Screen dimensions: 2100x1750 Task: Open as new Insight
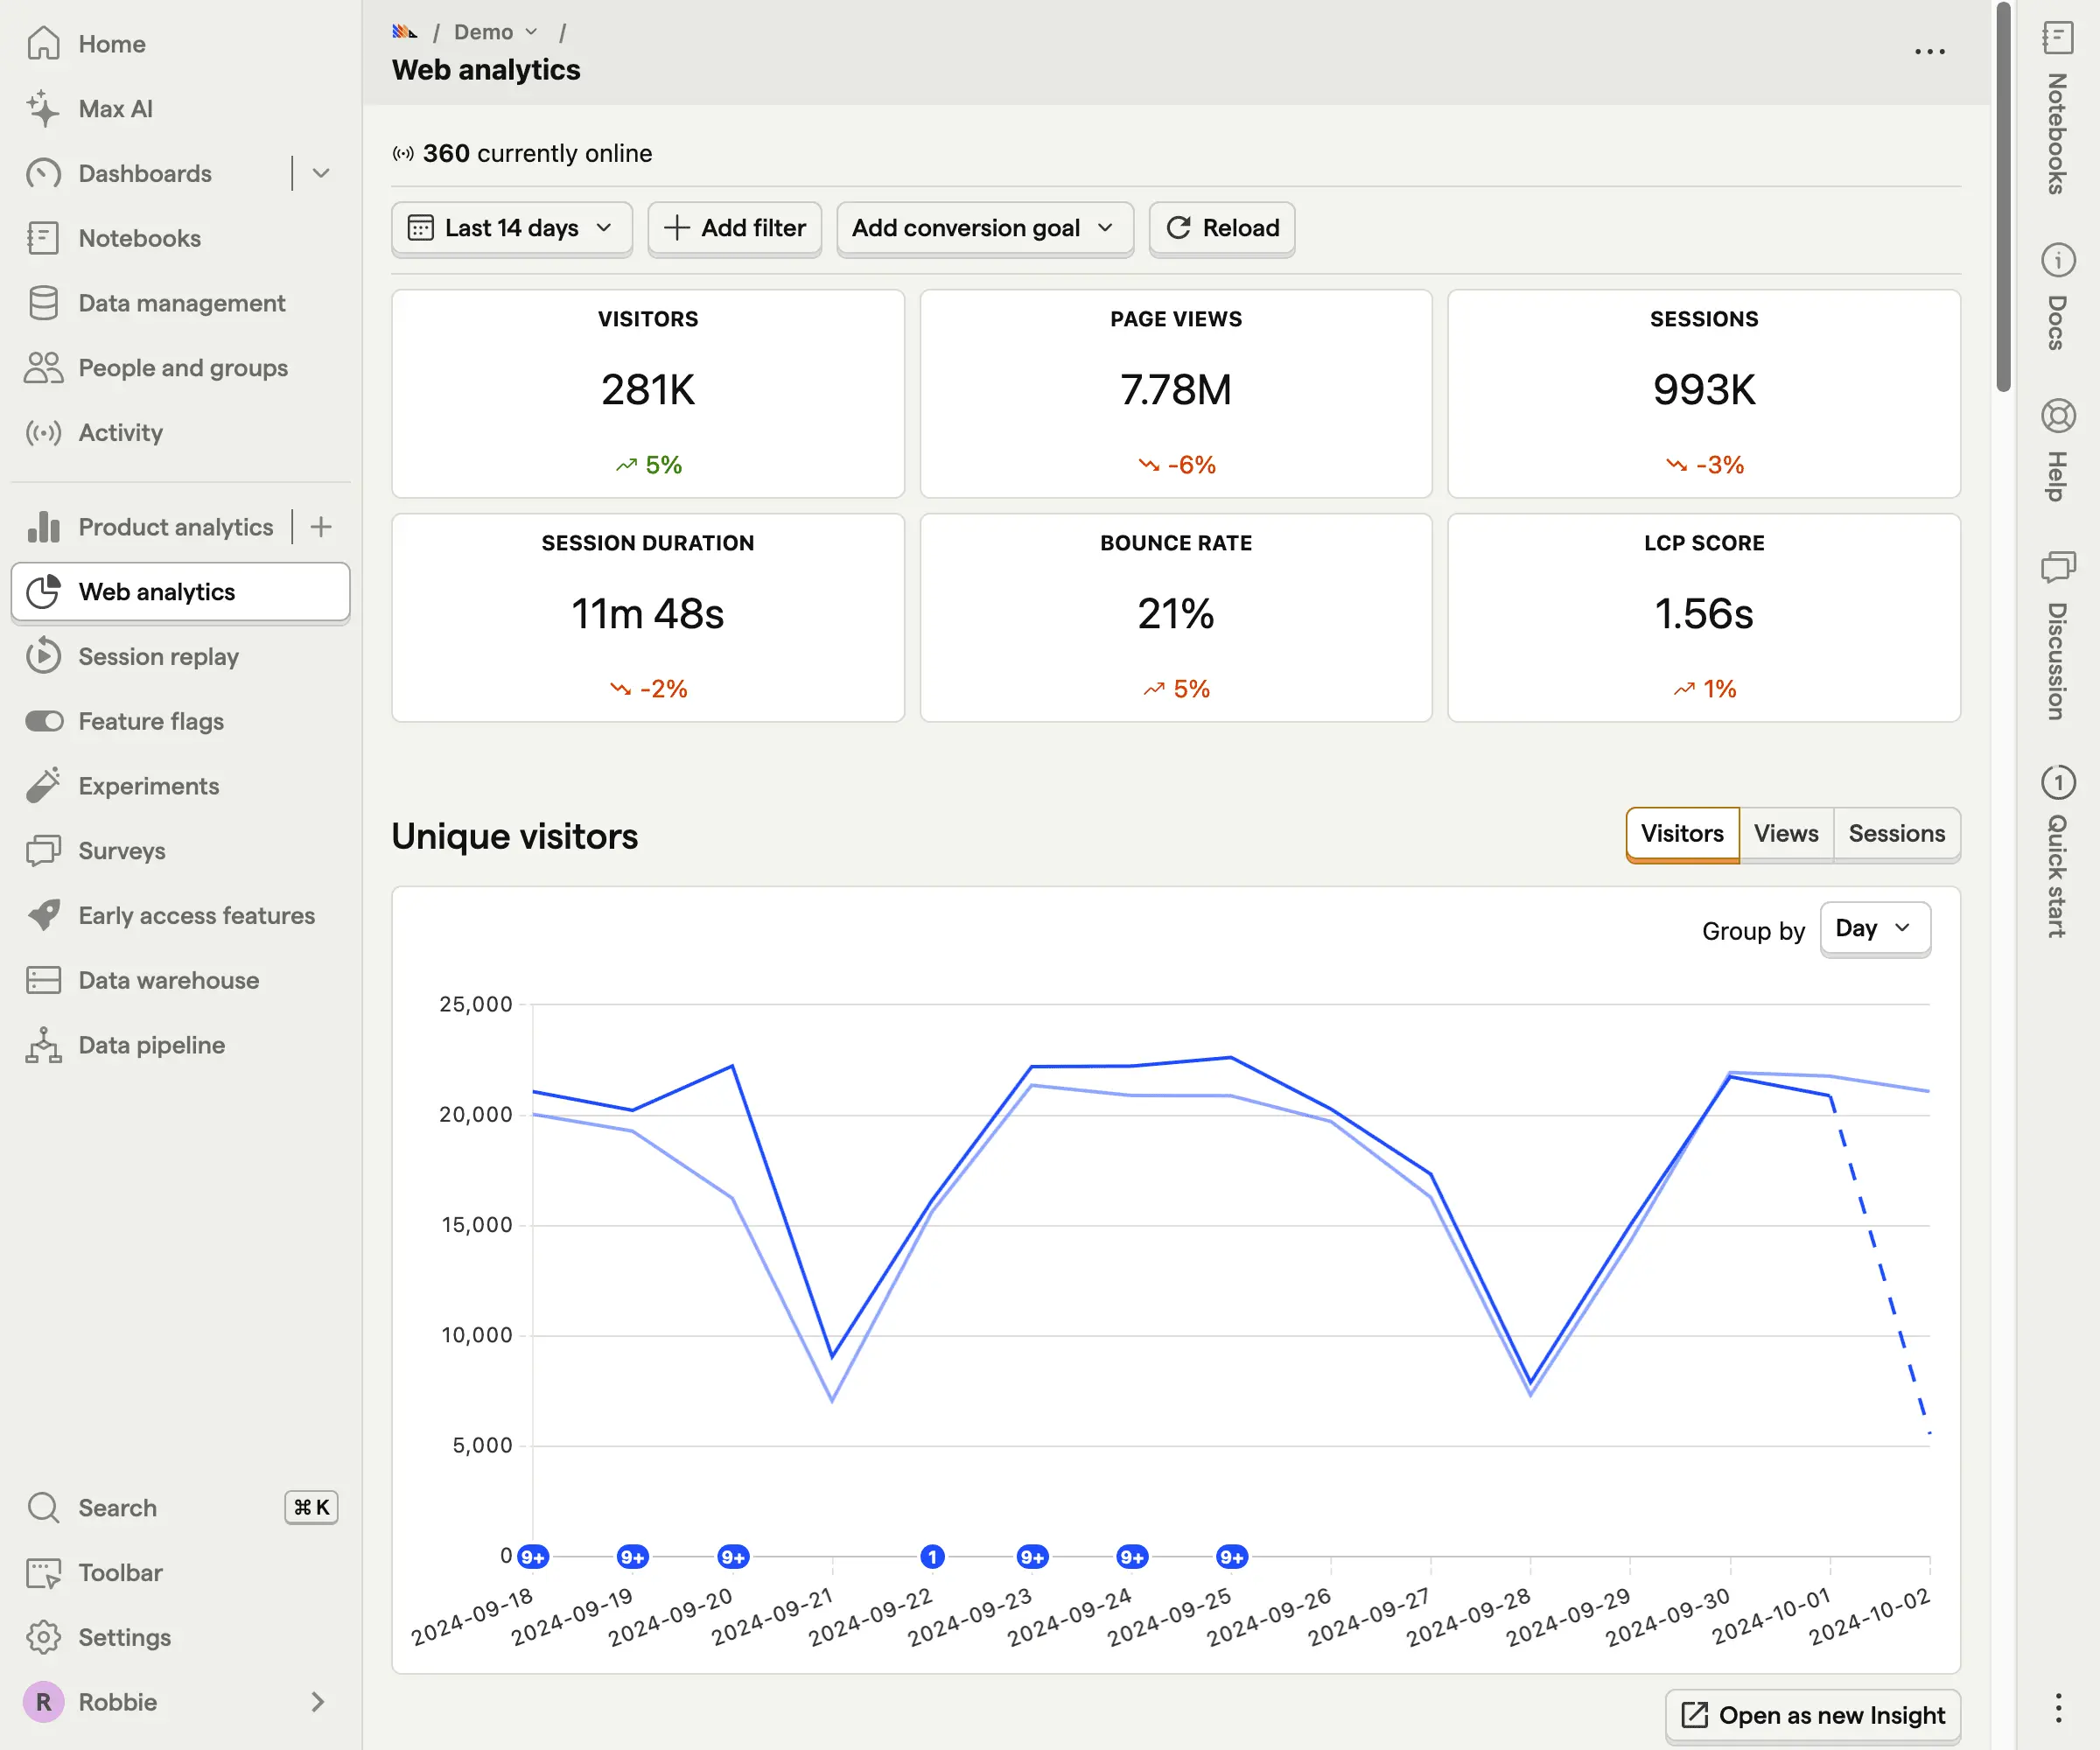[1812, 1715]
